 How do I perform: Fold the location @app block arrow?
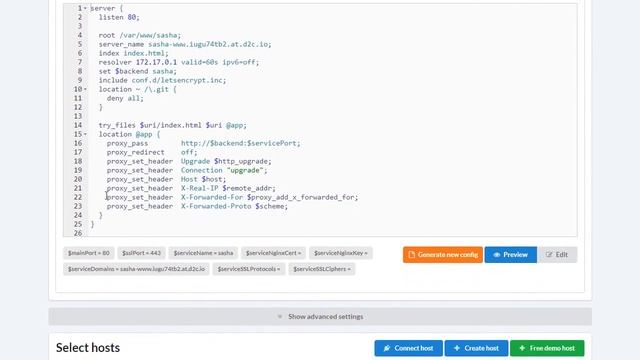tap(85, 134)
